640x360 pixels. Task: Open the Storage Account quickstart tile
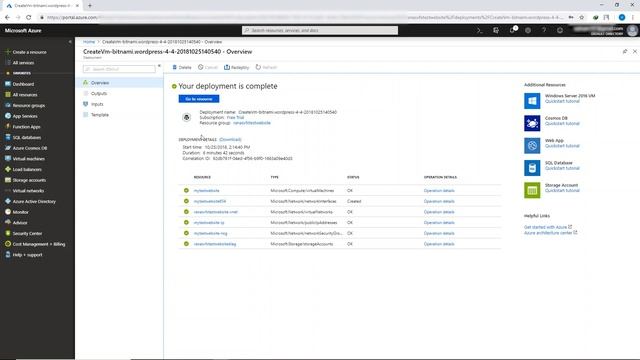click(551, 190)
